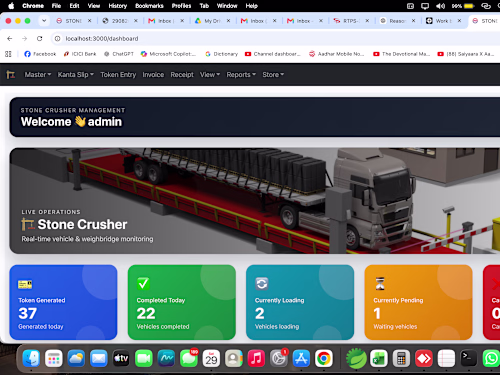Open the Mail app in dock

pyautogui.click(x=99, y=359)
